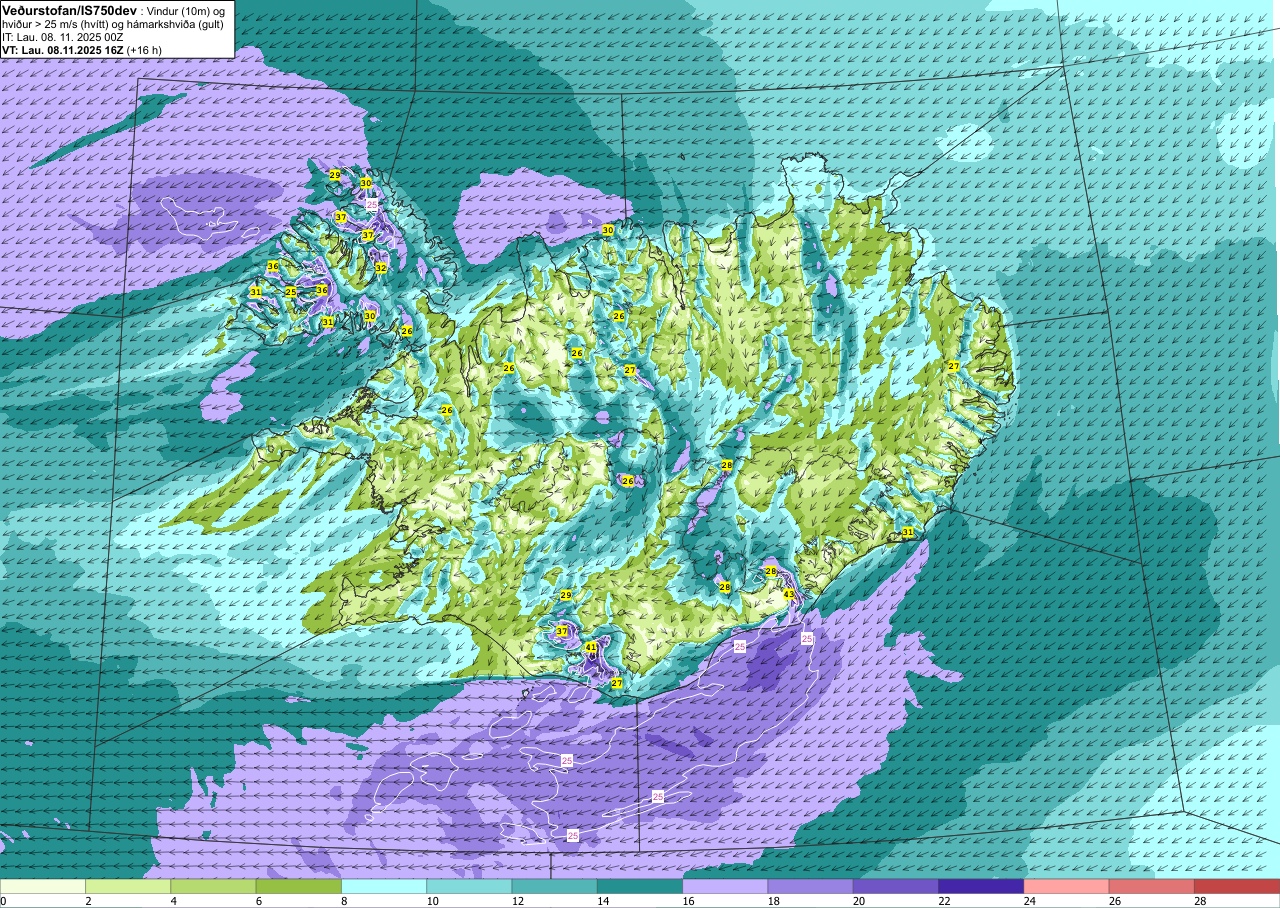Click the 20–22 m/s legend color swatch
This screenshot has height=908, width=1280.
point(896,886)
